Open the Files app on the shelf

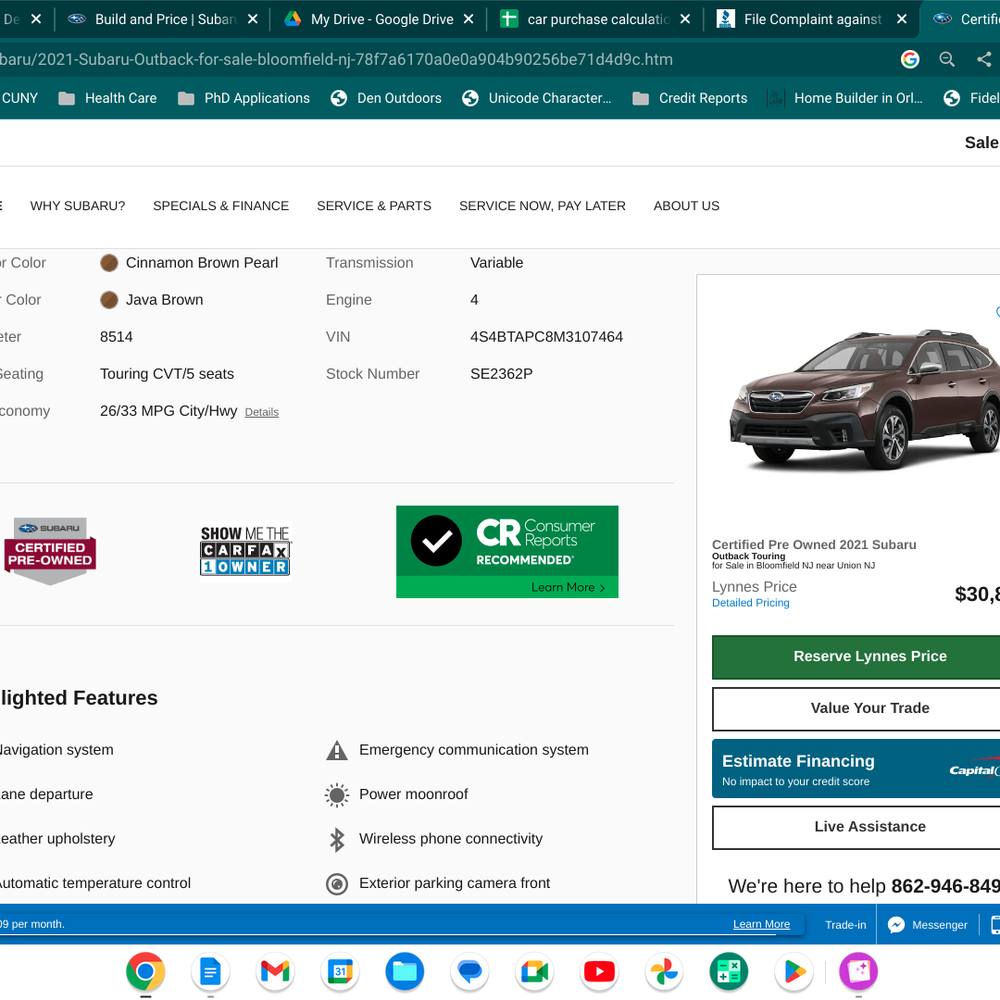pos(405,971)
